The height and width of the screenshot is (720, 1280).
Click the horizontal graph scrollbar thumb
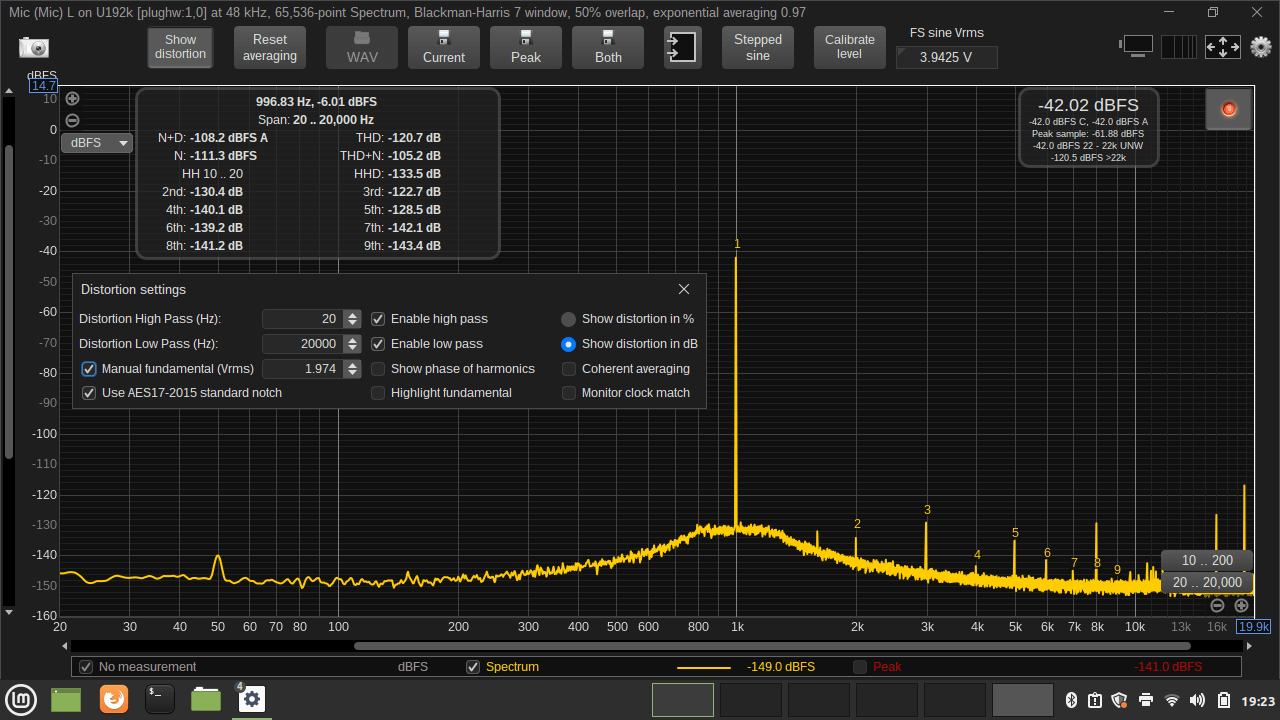click(772, 646)
